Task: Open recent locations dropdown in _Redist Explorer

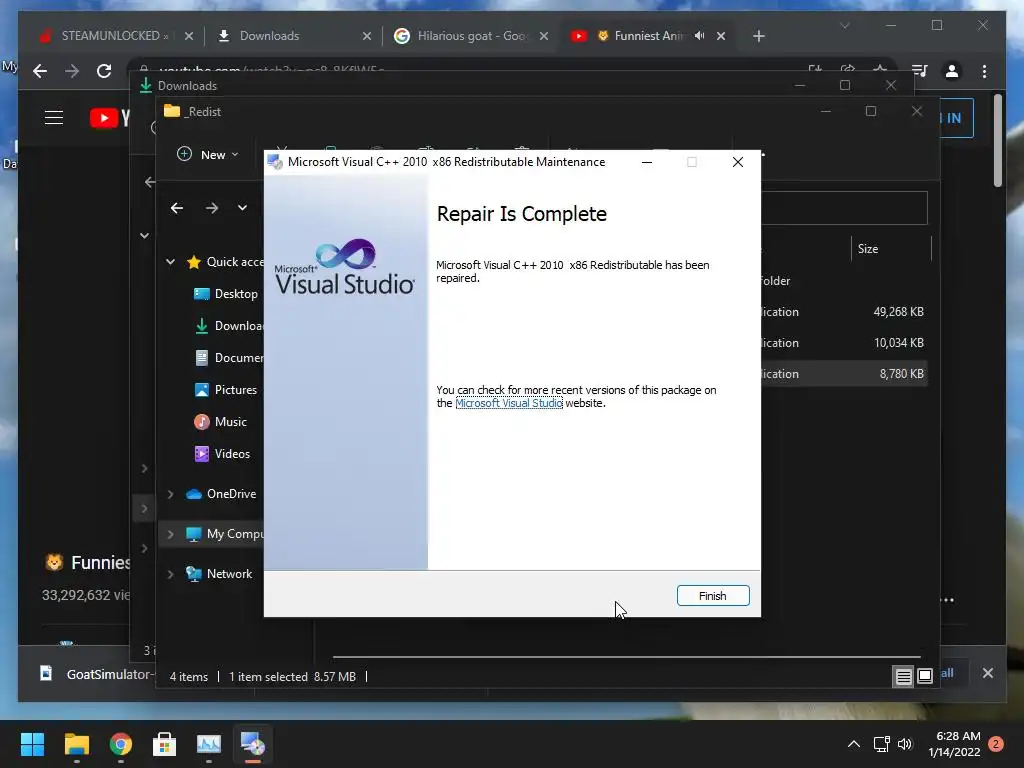Action: [242, 208]
